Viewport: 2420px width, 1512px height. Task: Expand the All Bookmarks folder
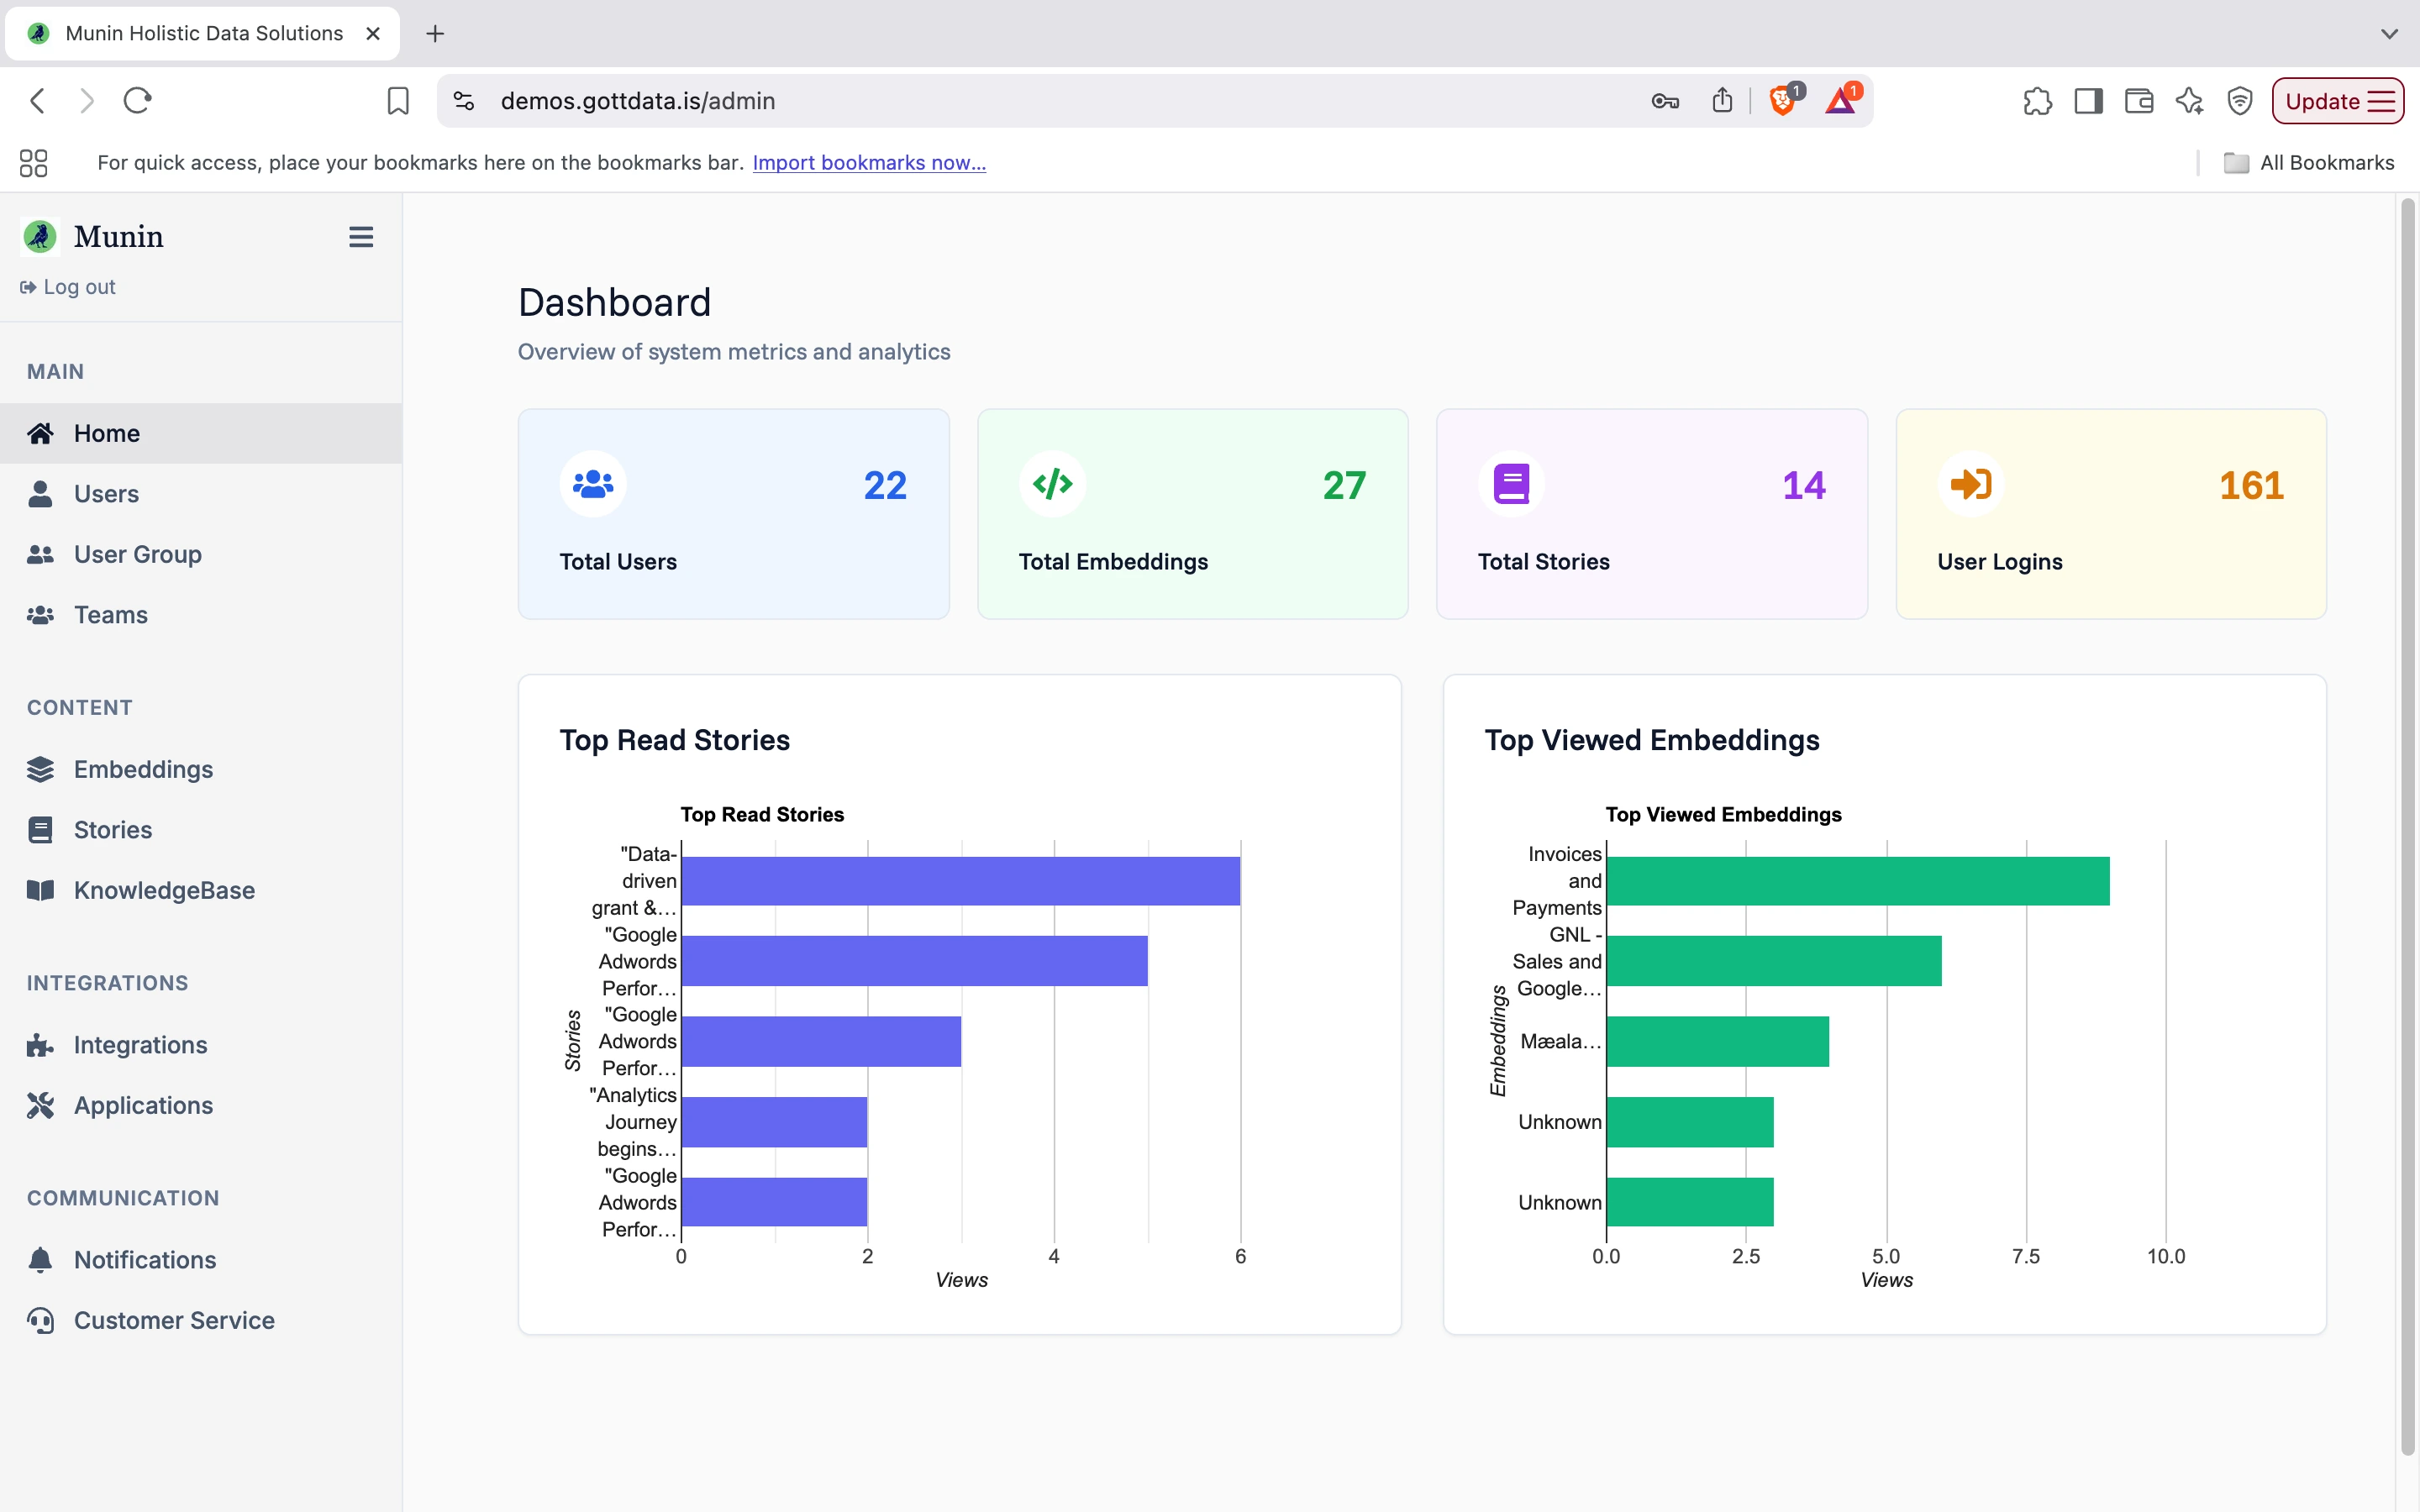click(2308, 161)
